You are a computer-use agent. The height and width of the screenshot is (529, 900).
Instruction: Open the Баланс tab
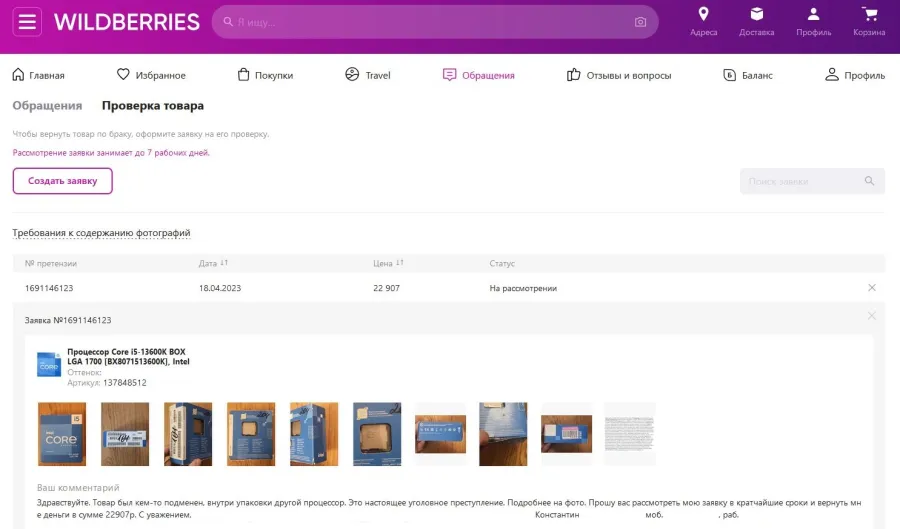click(748, 75)
